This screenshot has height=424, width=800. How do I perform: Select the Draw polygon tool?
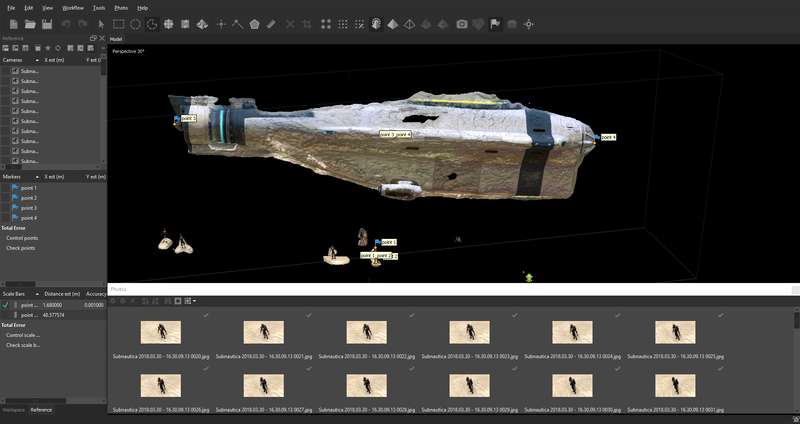[x=254, y=24]
